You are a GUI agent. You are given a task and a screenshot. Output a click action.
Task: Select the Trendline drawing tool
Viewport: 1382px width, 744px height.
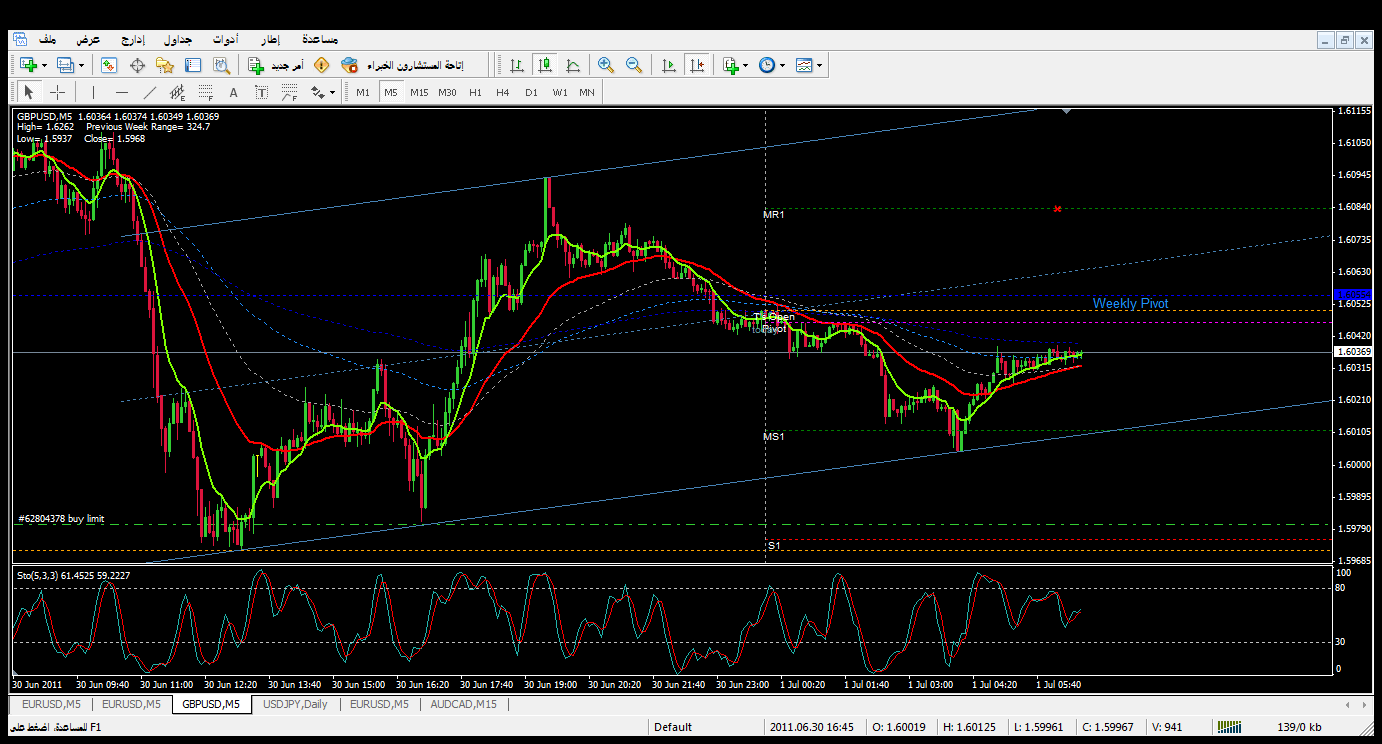pyautogui.click(x=150, y=92)
